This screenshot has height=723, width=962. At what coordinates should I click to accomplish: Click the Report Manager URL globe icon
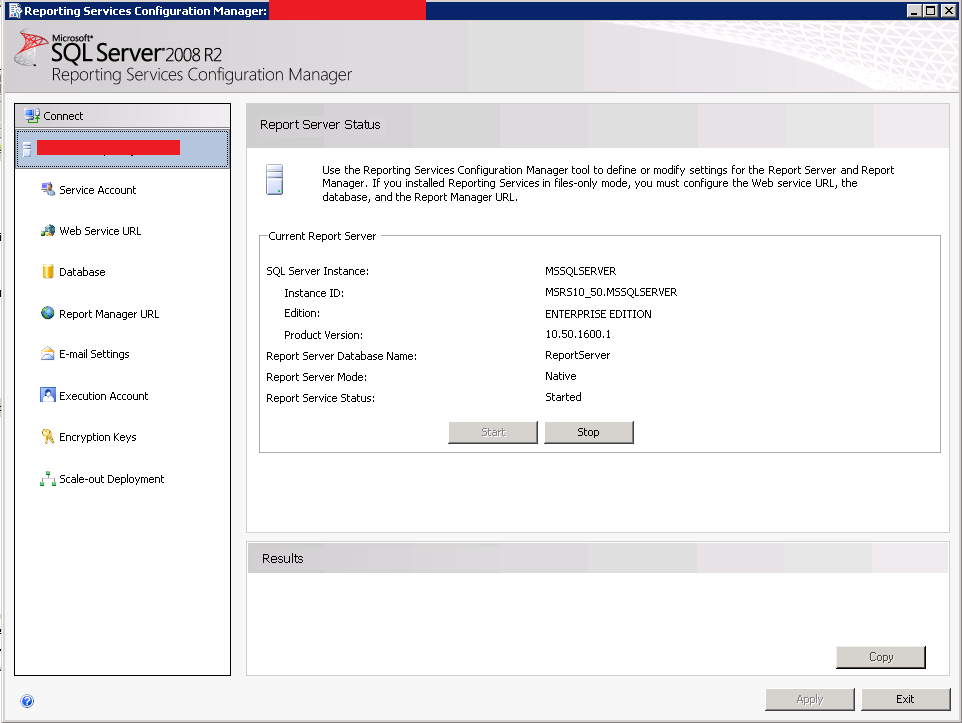tap(48, 313)
